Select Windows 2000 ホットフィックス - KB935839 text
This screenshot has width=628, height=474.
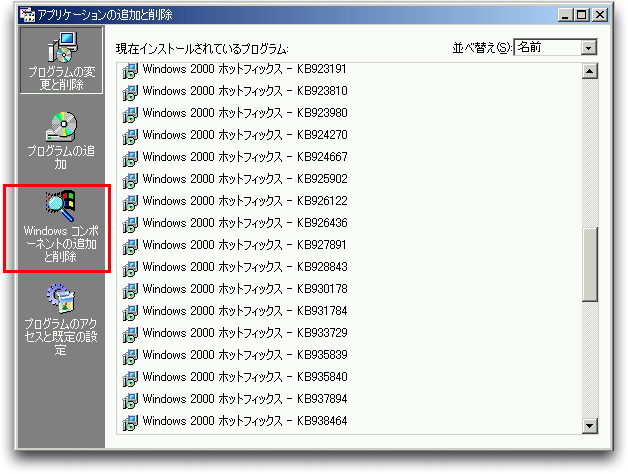(x=245, y=355)
